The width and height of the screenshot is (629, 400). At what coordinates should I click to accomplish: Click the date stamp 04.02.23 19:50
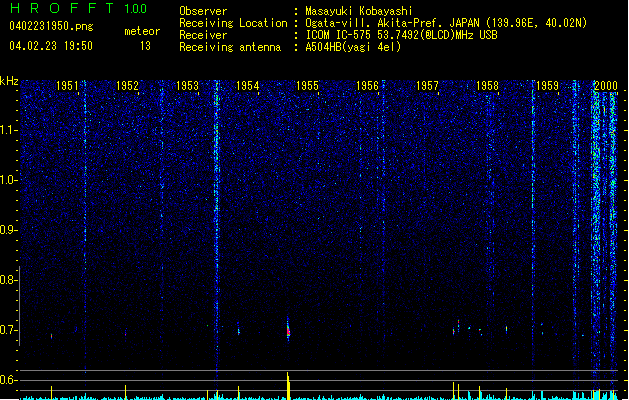(x=51, y=46)
